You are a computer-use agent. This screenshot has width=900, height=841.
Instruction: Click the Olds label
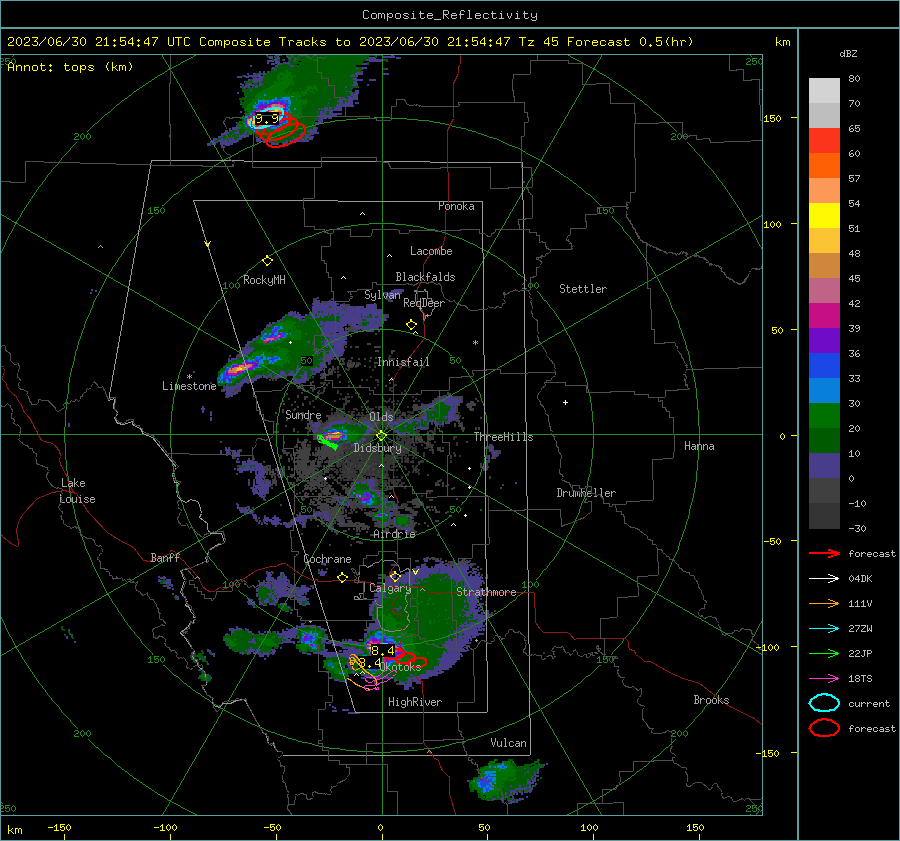coord(381,417)
